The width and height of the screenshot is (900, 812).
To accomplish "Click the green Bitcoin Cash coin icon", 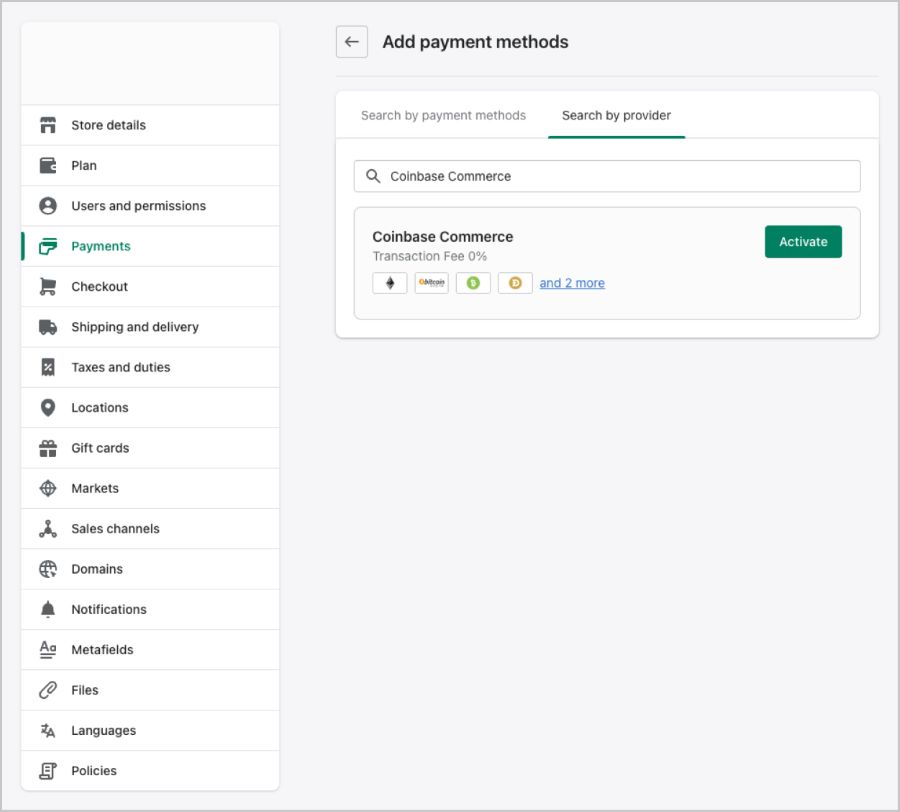I will point(473,283).
